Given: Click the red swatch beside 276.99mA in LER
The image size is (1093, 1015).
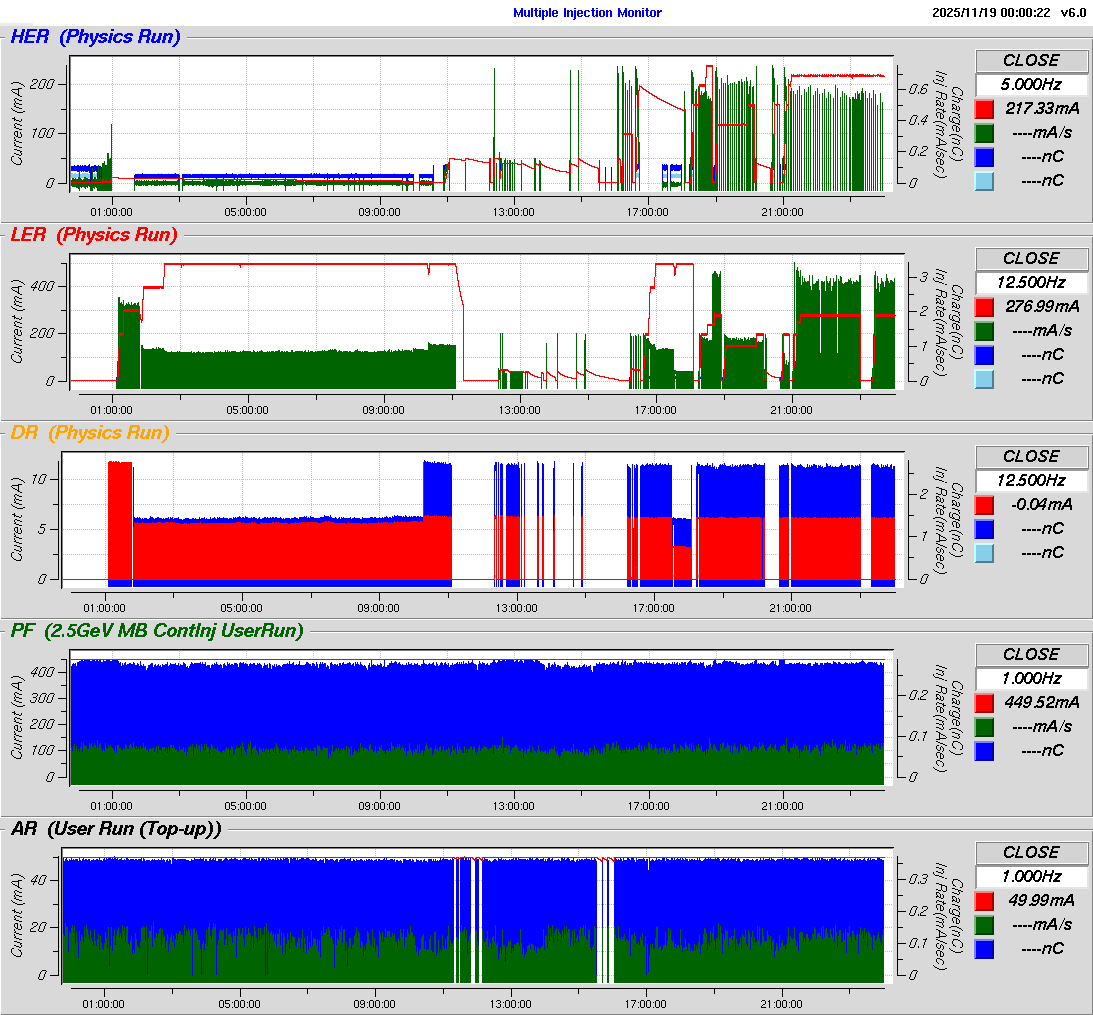Looking at the screenshot, I should pos(985,307).
